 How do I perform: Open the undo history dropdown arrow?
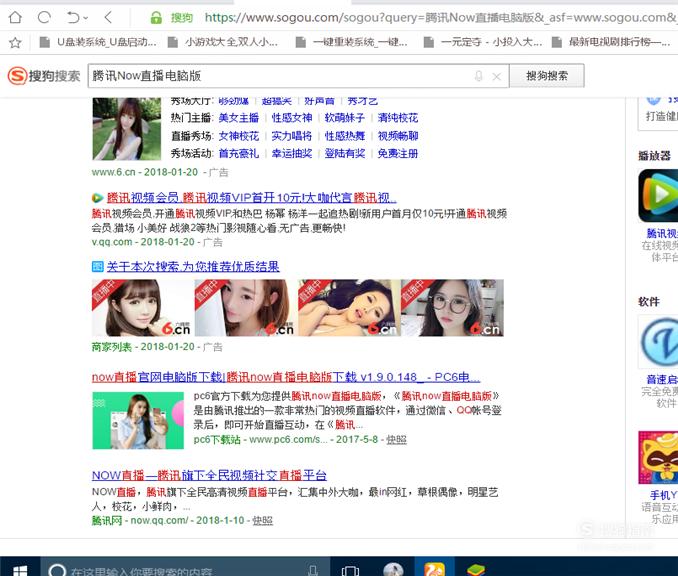pyautogui.click(x=86, y=18)
